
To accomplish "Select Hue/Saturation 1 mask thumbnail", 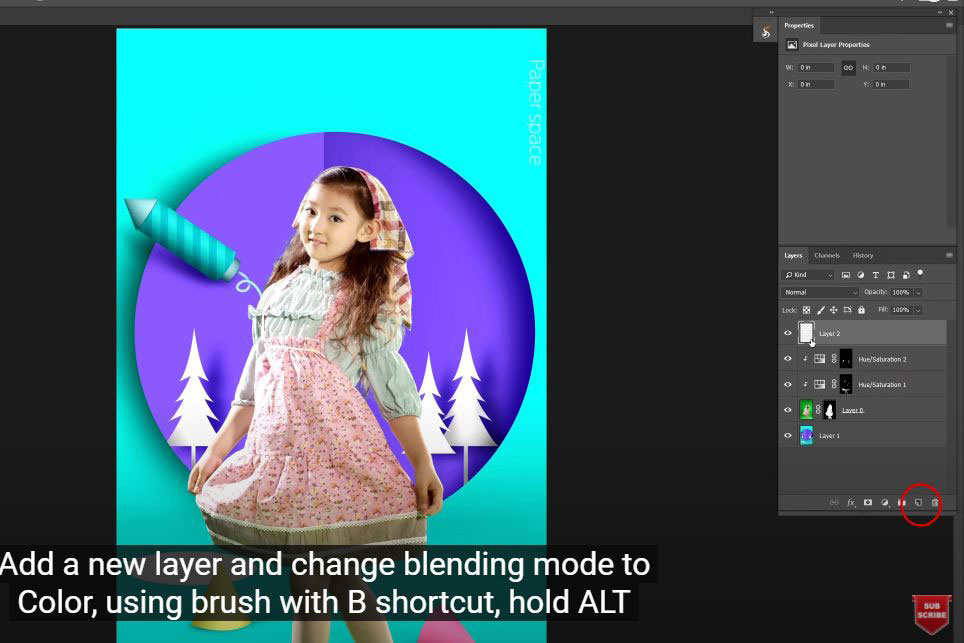I will coord(846,384).
